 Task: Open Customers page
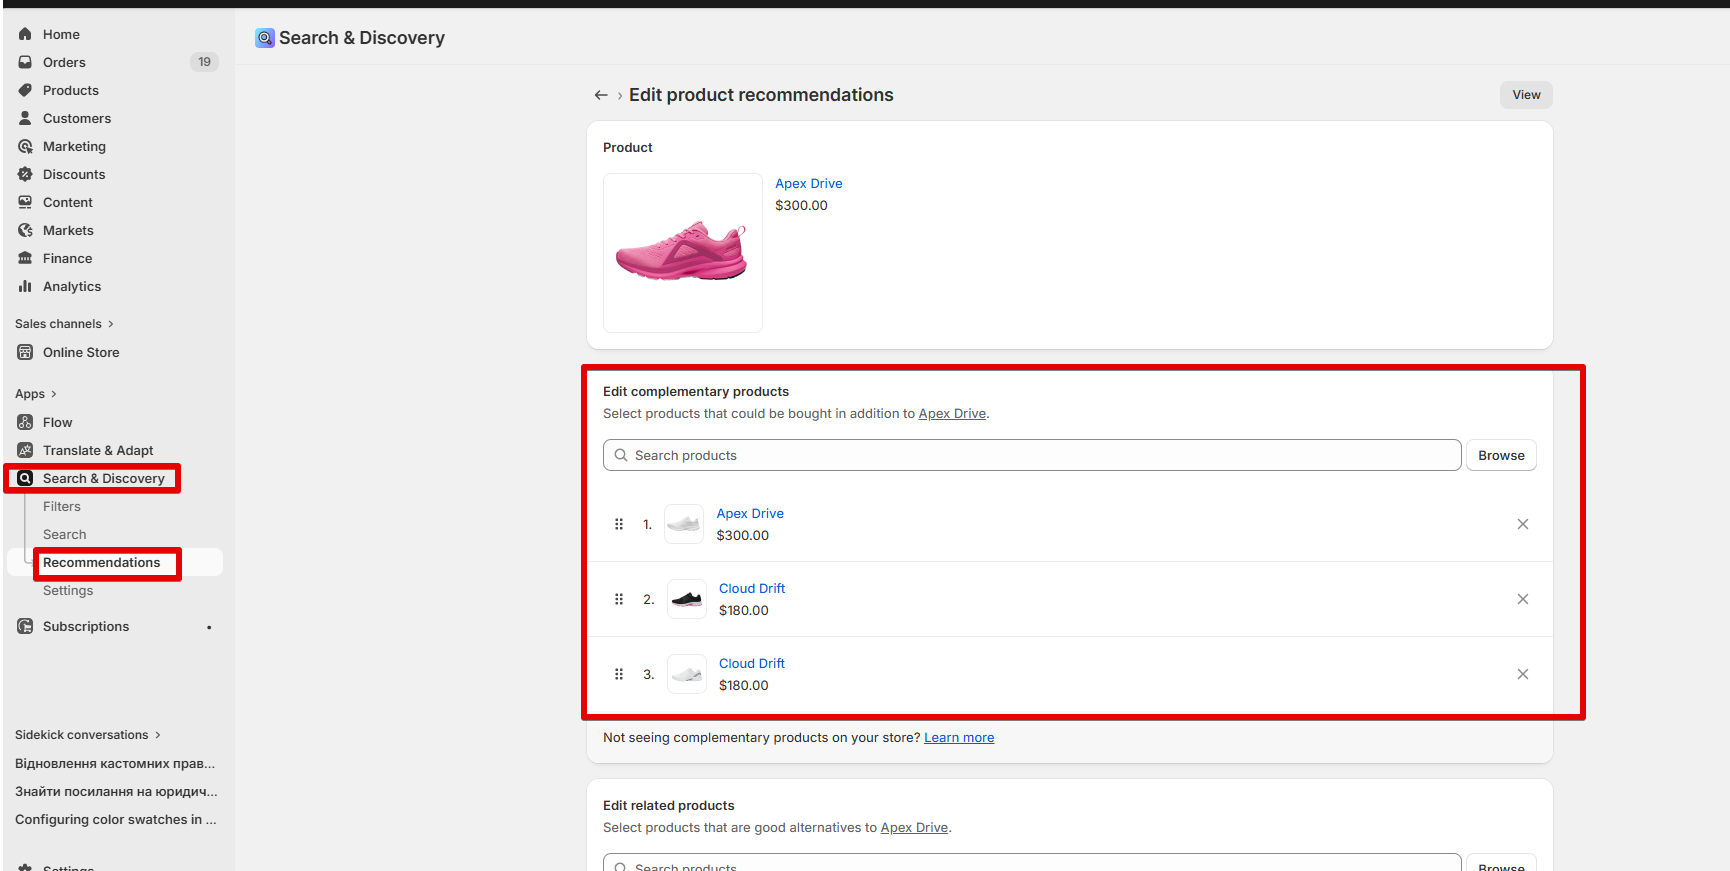pos(77,118)
